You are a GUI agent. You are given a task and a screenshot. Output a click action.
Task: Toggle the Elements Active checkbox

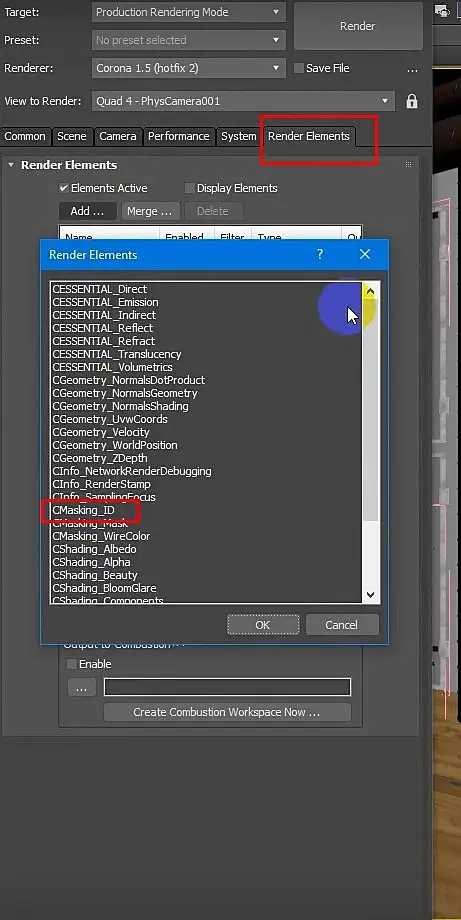[65, 188]
